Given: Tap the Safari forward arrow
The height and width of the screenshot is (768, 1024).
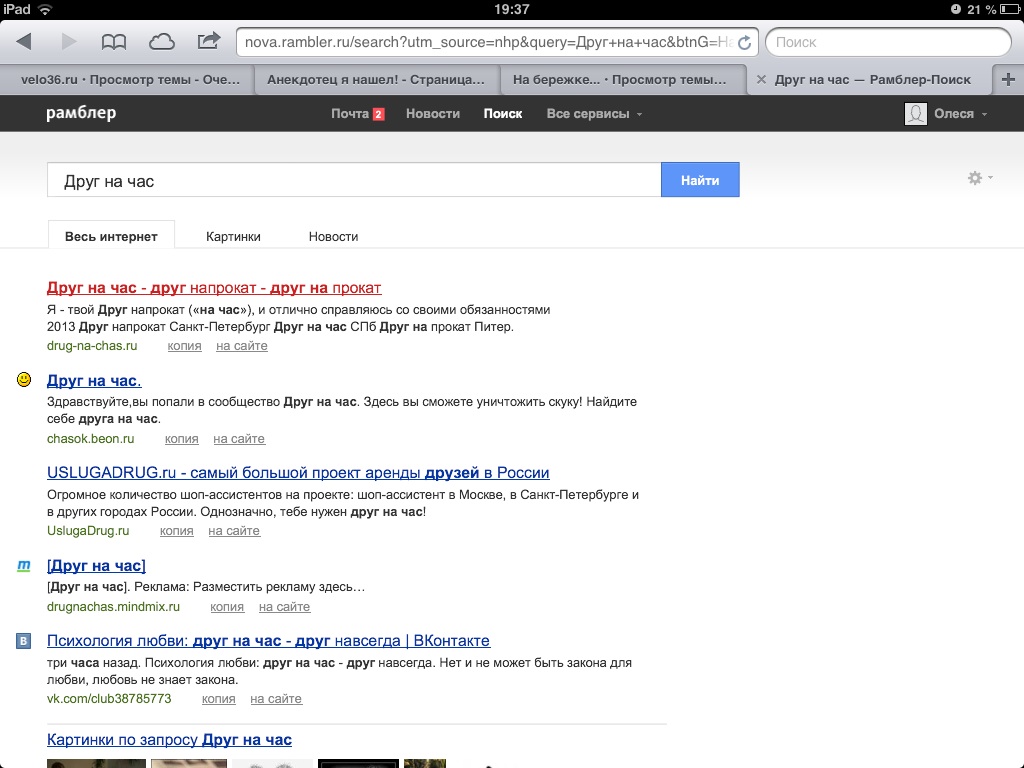Looking at the screenshot, I should (x=68, y=42).
